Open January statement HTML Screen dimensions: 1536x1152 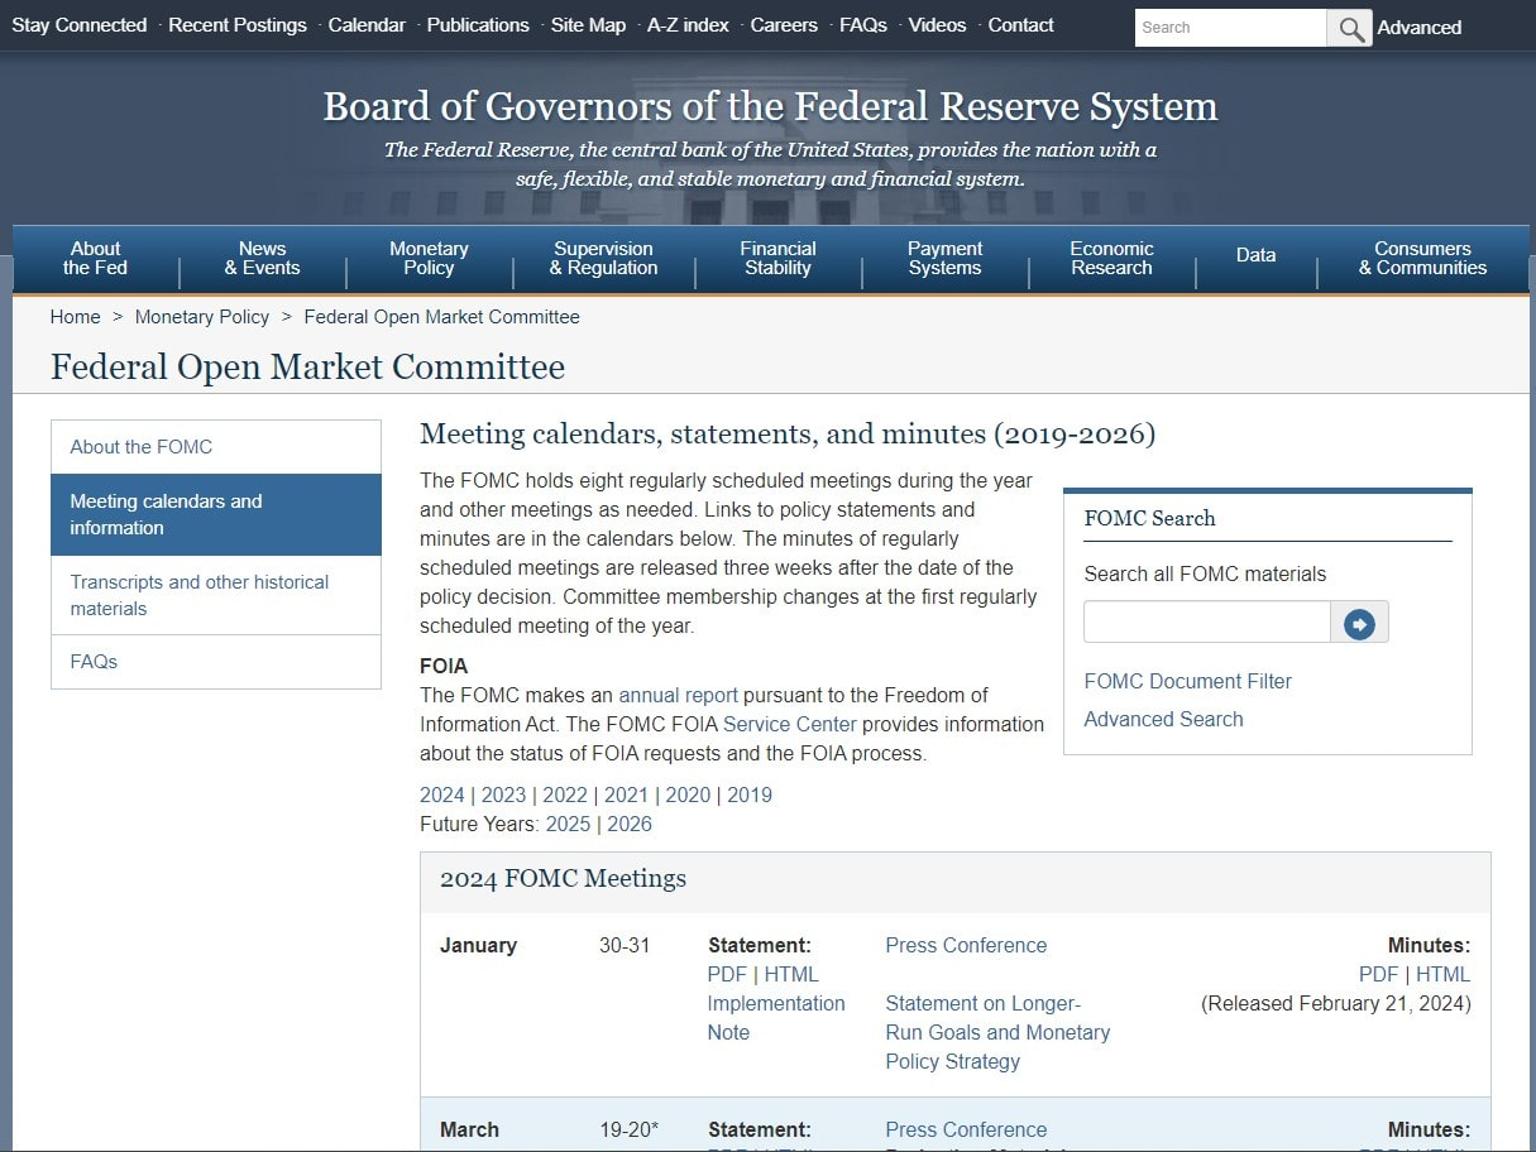[791, 974]
